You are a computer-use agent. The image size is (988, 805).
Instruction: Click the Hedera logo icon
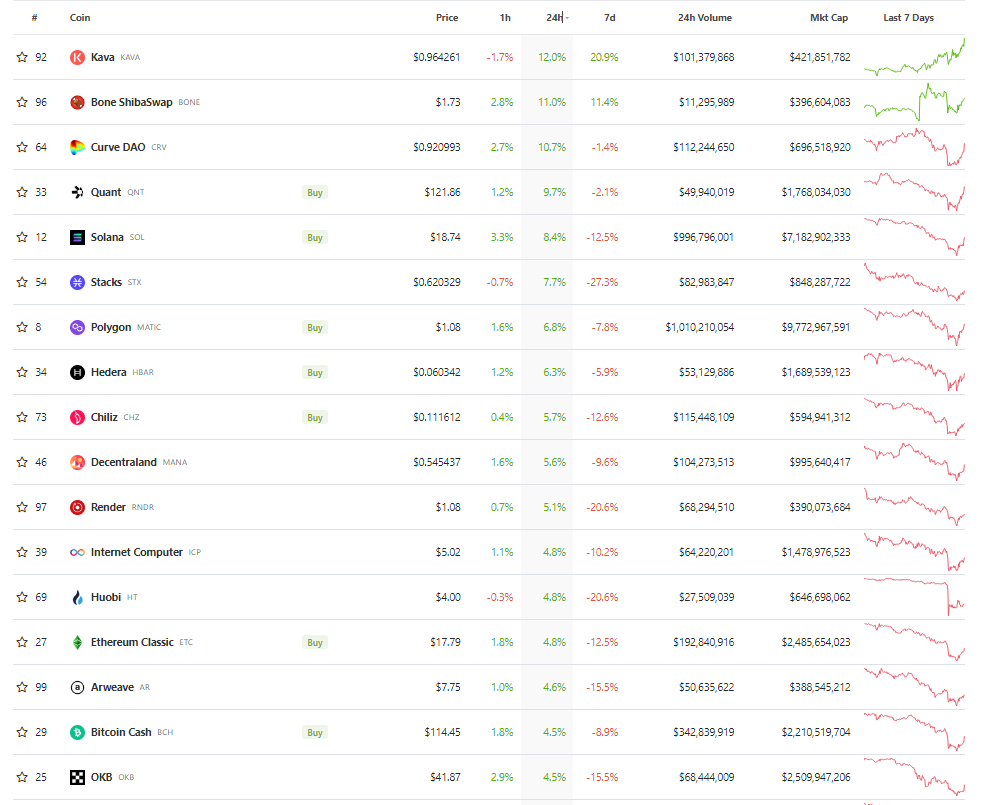click(77, 372)
